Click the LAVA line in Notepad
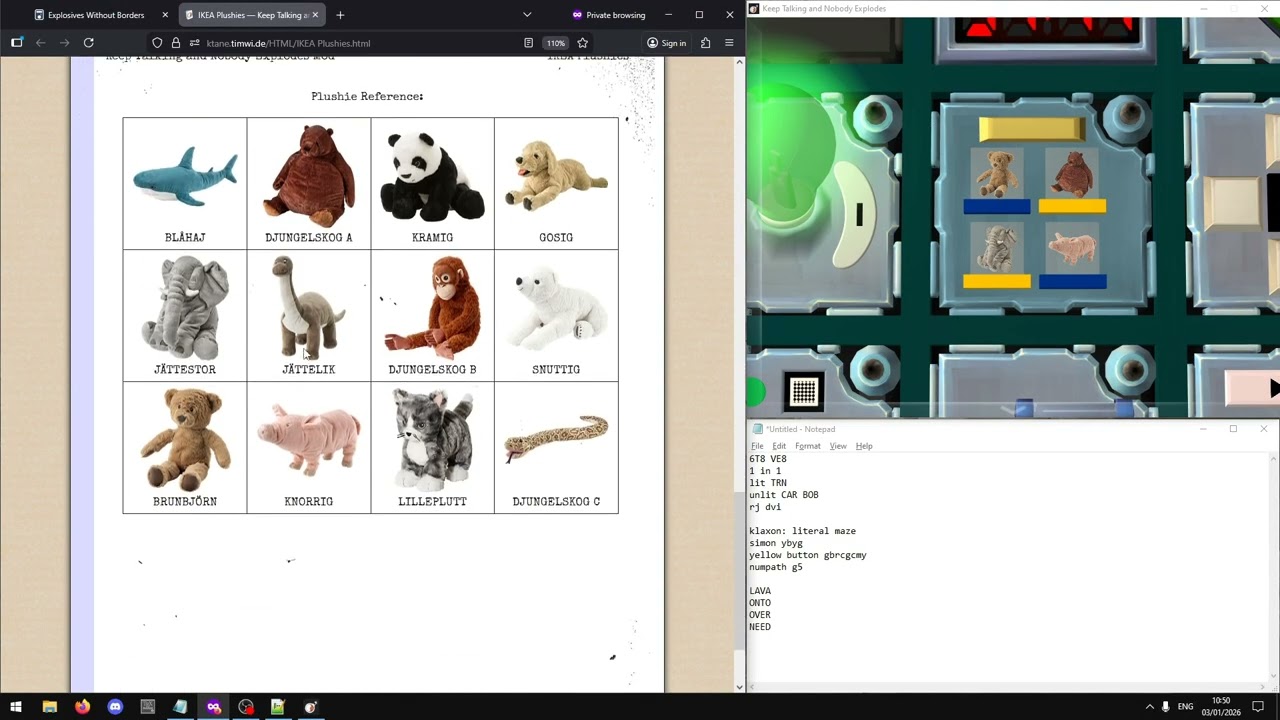The image size is (1280, 720). tap(760, 591)
